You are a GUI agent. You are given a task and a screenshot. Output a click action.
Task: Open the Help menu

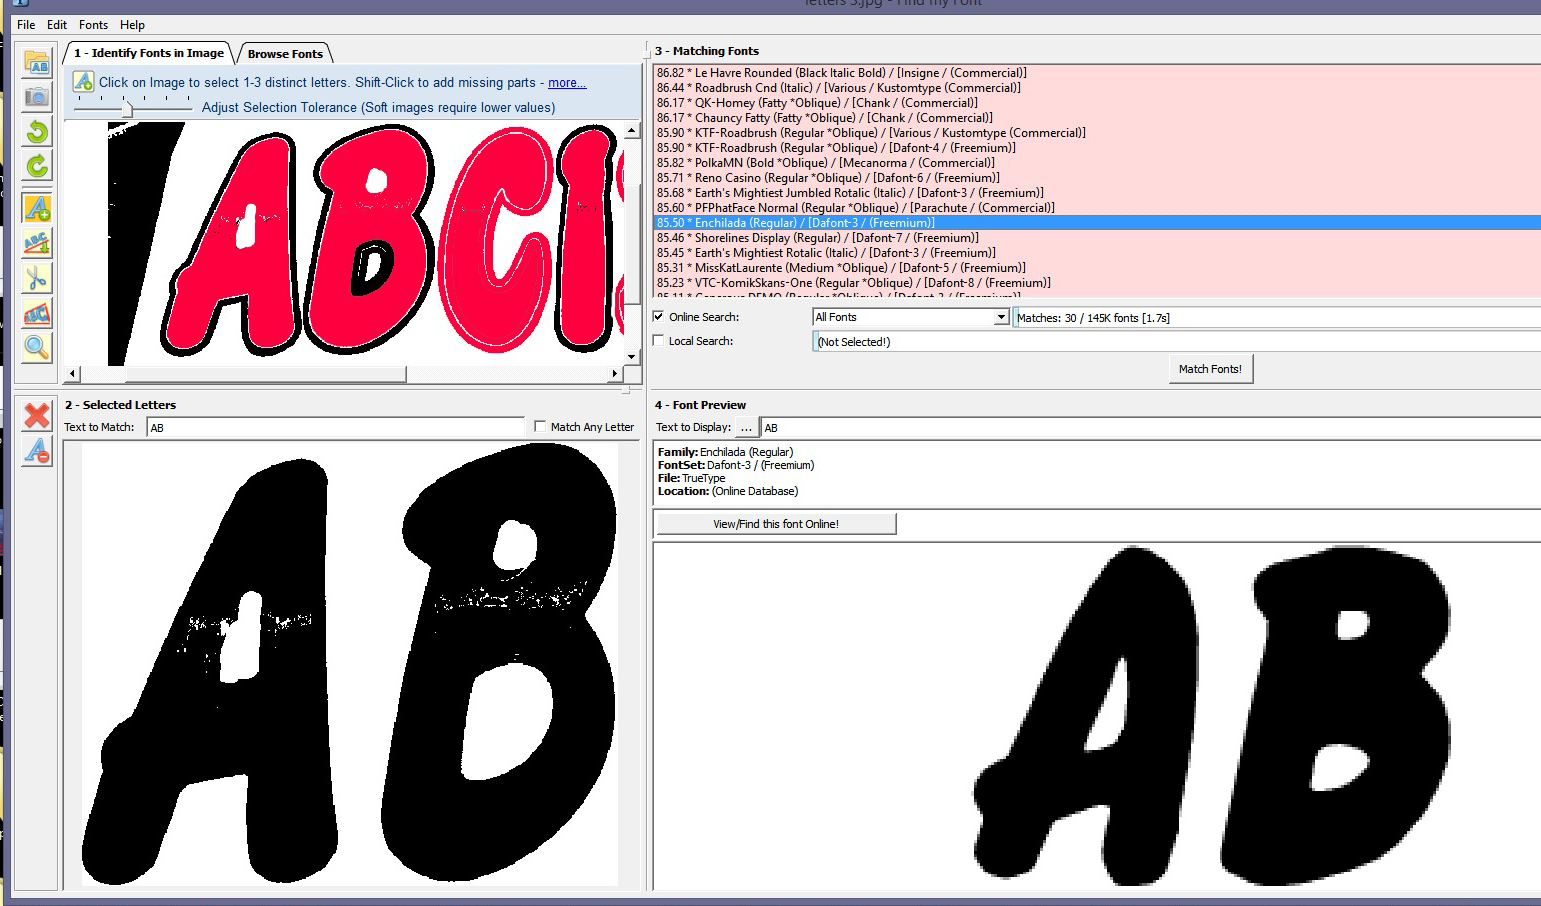132,25
